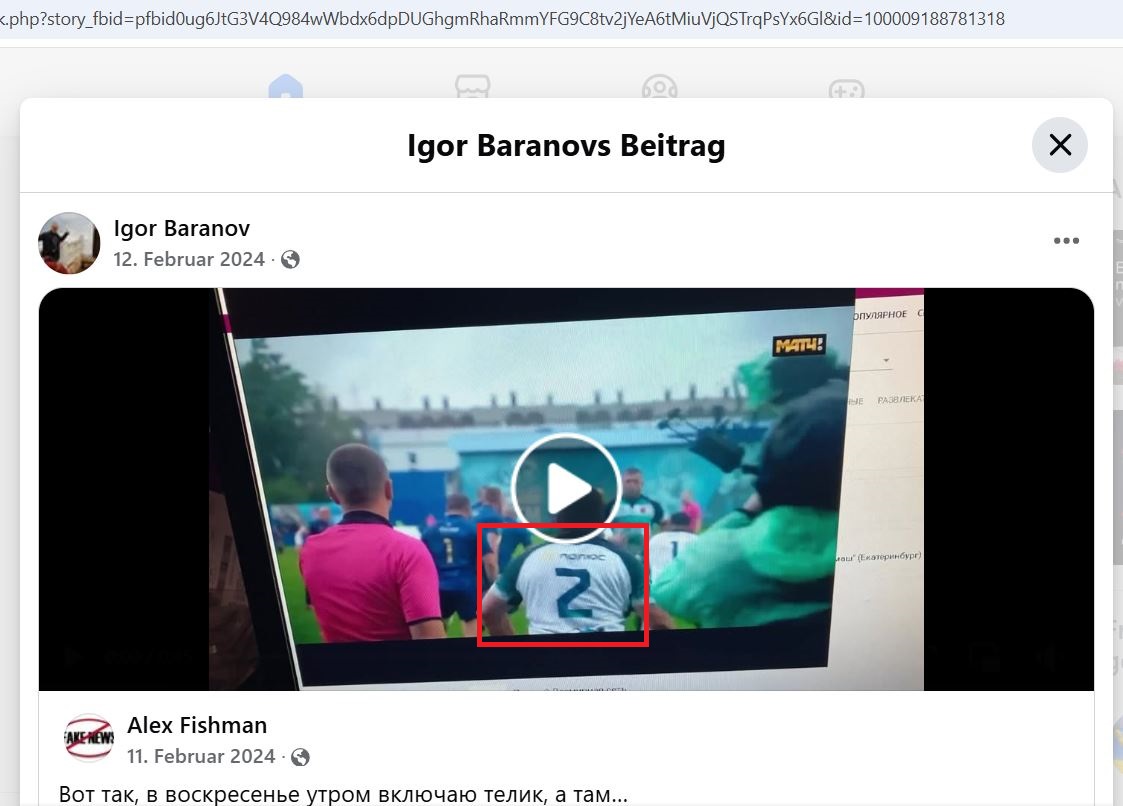Viewport: 1123px width, 806px height.
Task: Open the Groups icon in top navigation
Action: 660,87
